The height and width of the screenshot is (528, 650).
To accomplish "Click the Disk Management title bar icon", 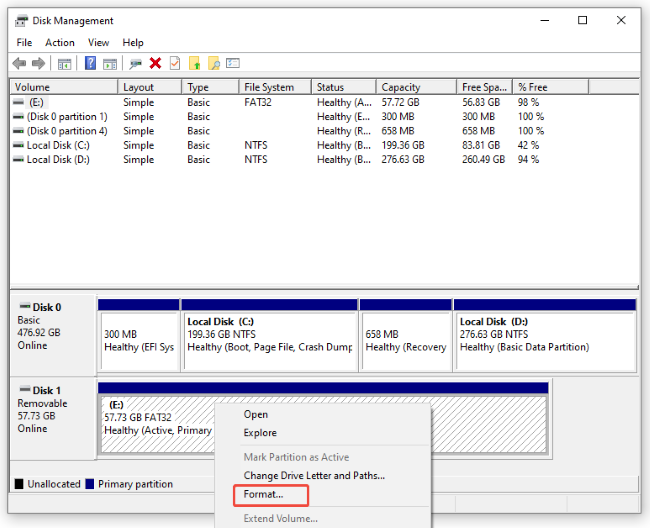I will [21, 21].
